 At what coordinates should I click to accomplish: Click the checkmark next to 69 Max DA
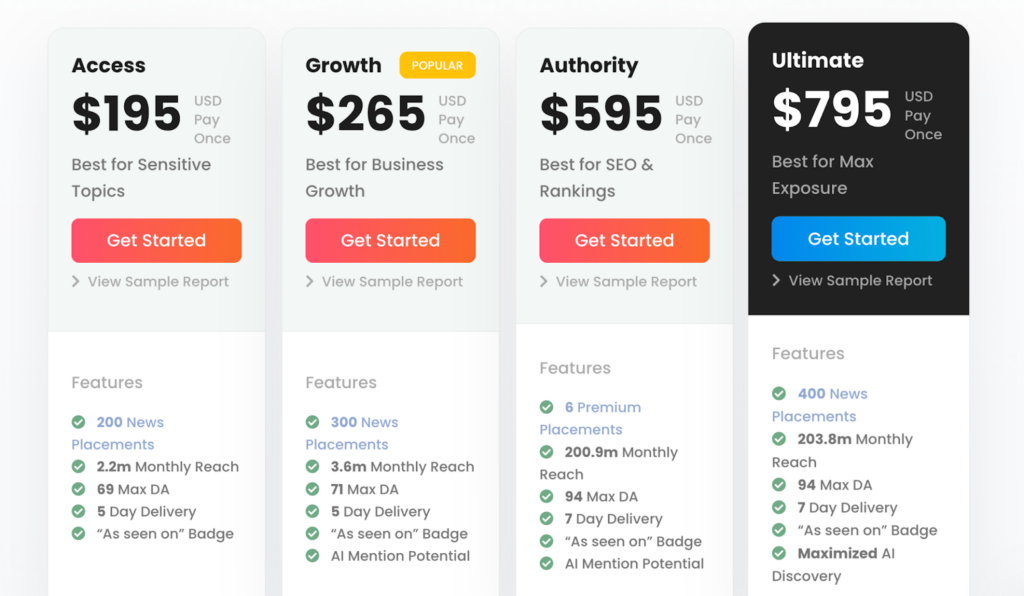[78, 489]
